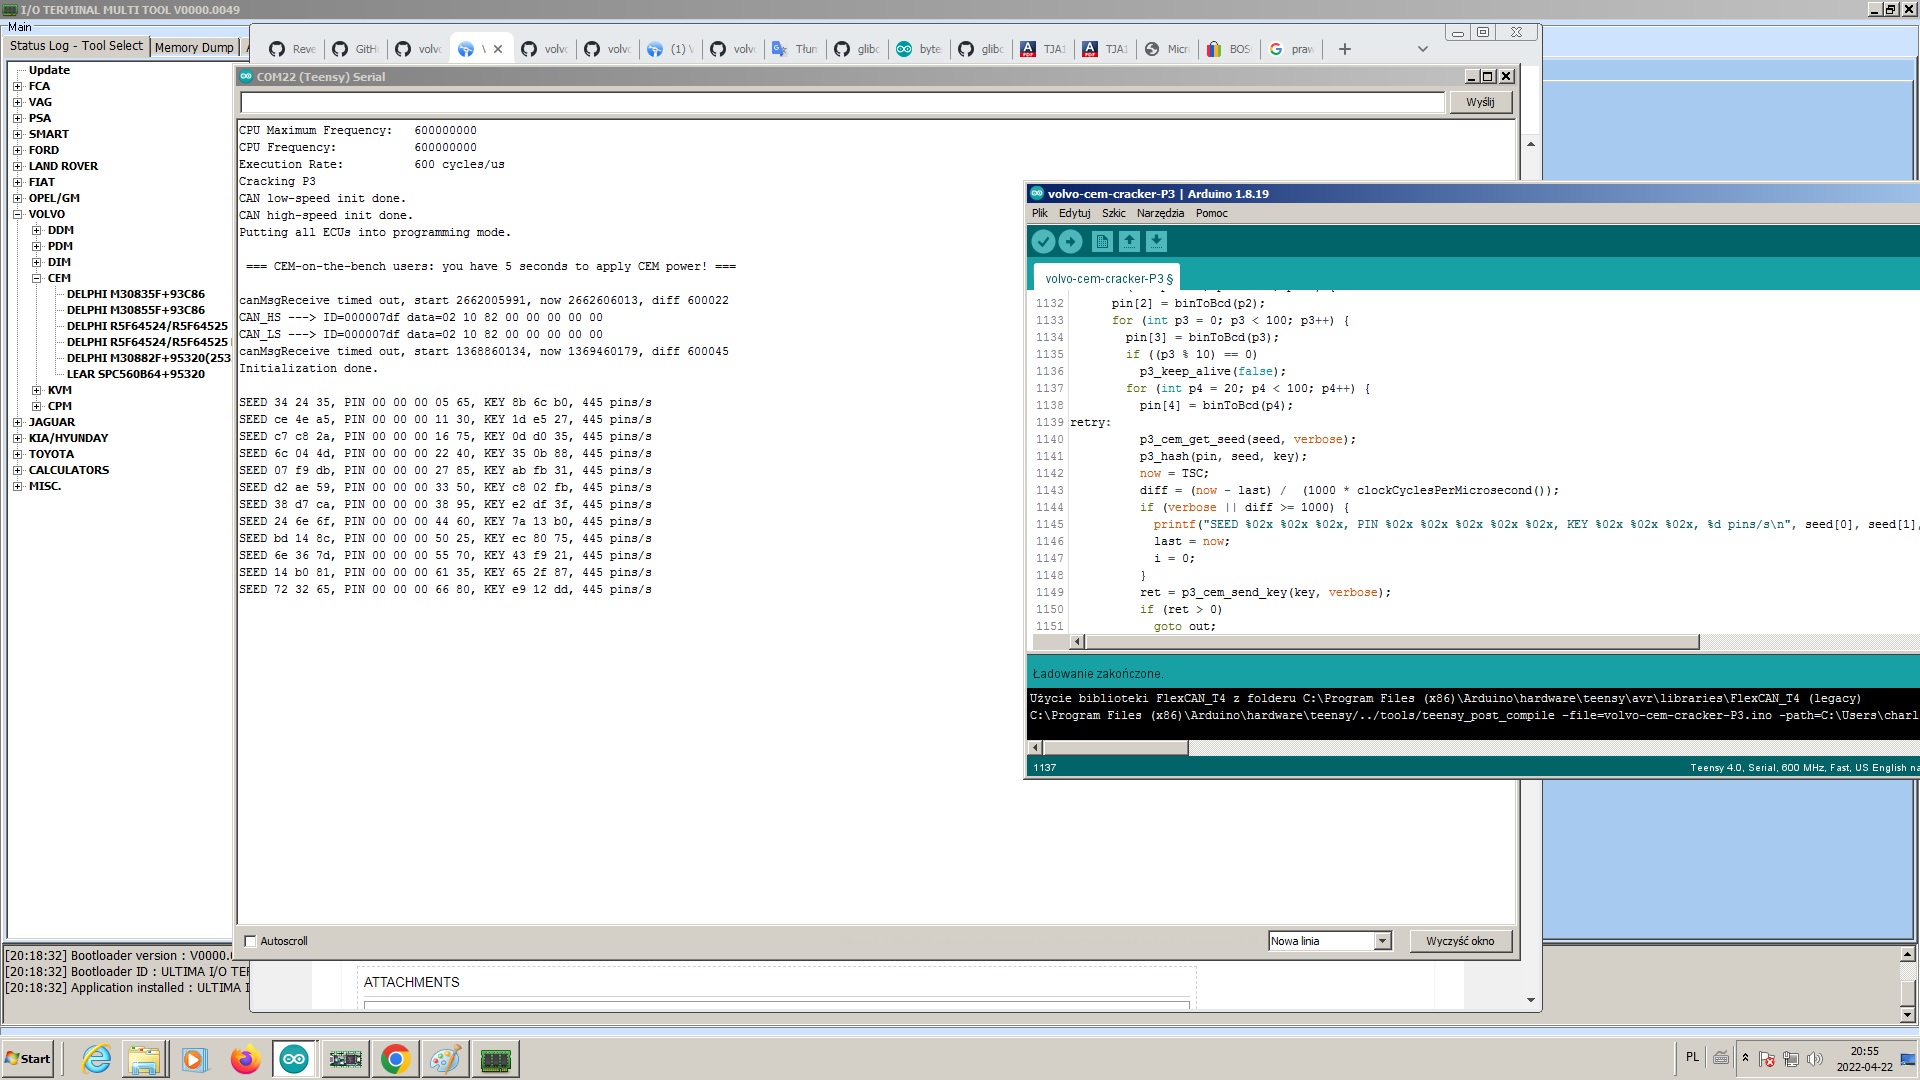This screenshot has height=1080, width=1920.
Task: Click Internet Explorer taskbar icon
Action: 97,1059
